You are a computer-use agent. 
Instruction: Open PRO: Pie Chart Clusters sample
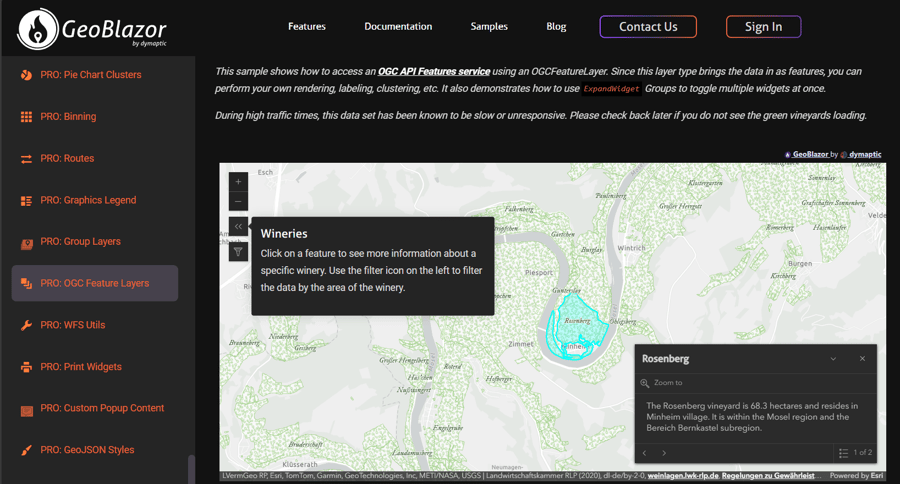point(90,75)
